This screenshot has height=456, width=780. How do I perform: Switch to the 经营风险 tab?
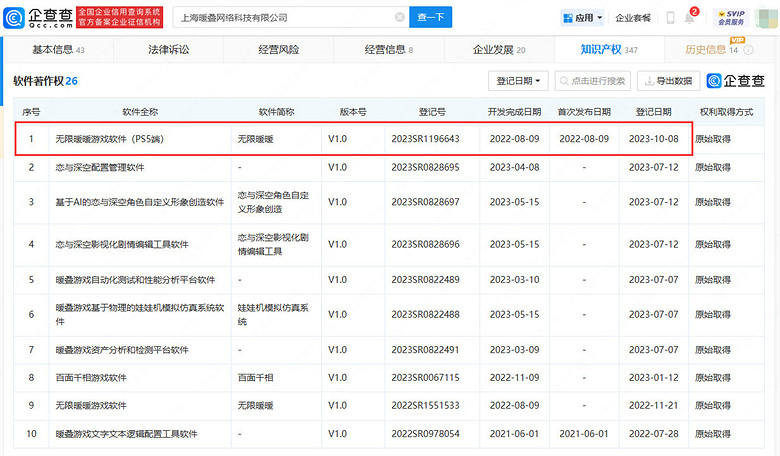(277, 49)
